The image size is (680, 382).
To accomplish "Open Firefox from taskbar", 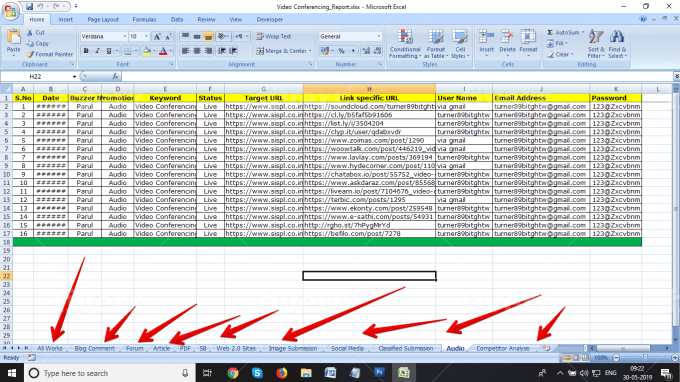I will pos(282,373).
